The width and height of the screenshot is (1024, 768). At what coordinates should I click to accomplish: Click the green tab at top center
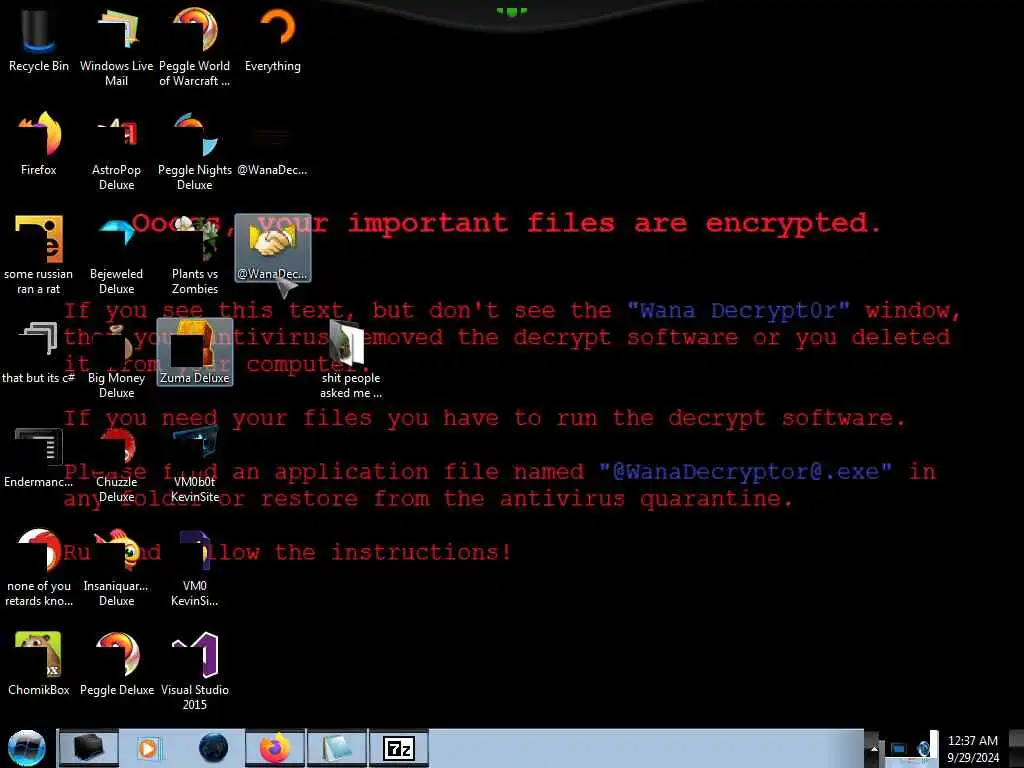[511, 11]
